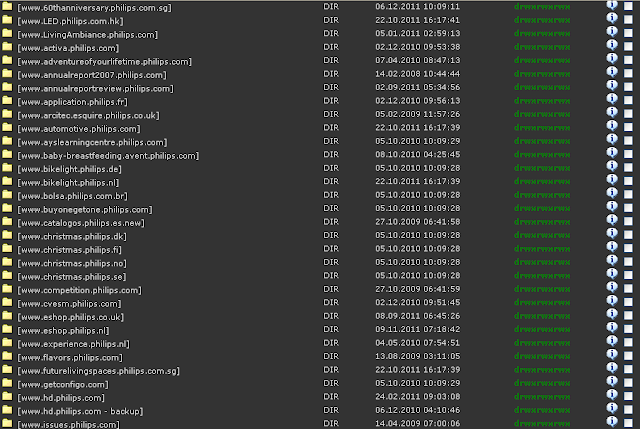Viewport: 640px width, 429px height.
Task: Click date 27.10.2009 06:41:58
Action: point(418,222)
